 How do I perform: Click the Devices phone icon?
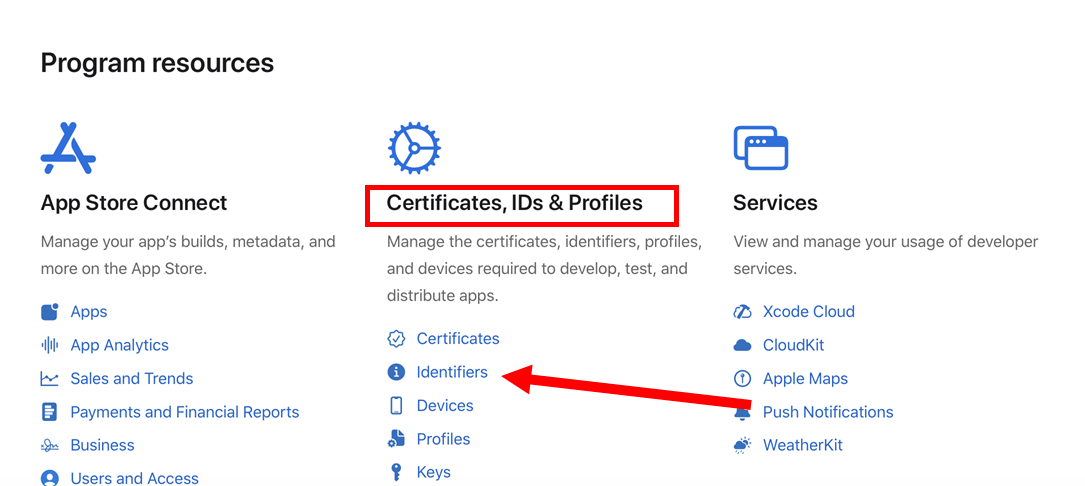point(396,405)
